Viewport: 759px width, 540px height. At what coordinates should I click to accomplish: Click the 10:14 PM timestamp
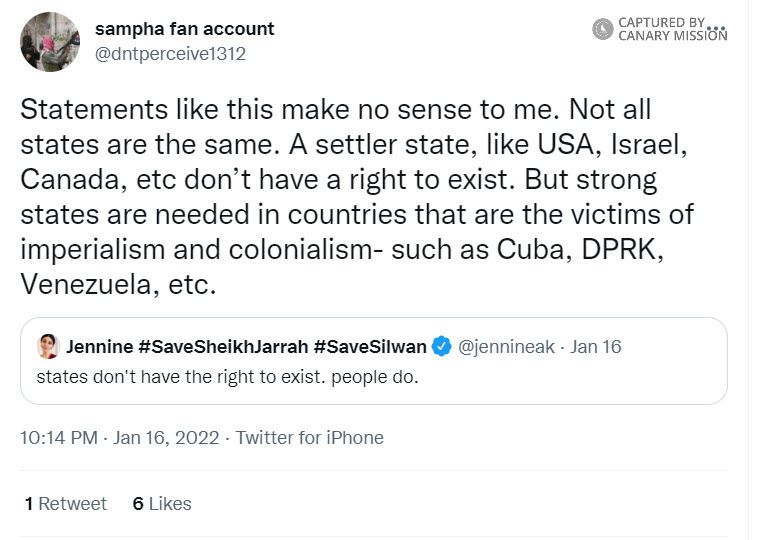coord(59,438)
